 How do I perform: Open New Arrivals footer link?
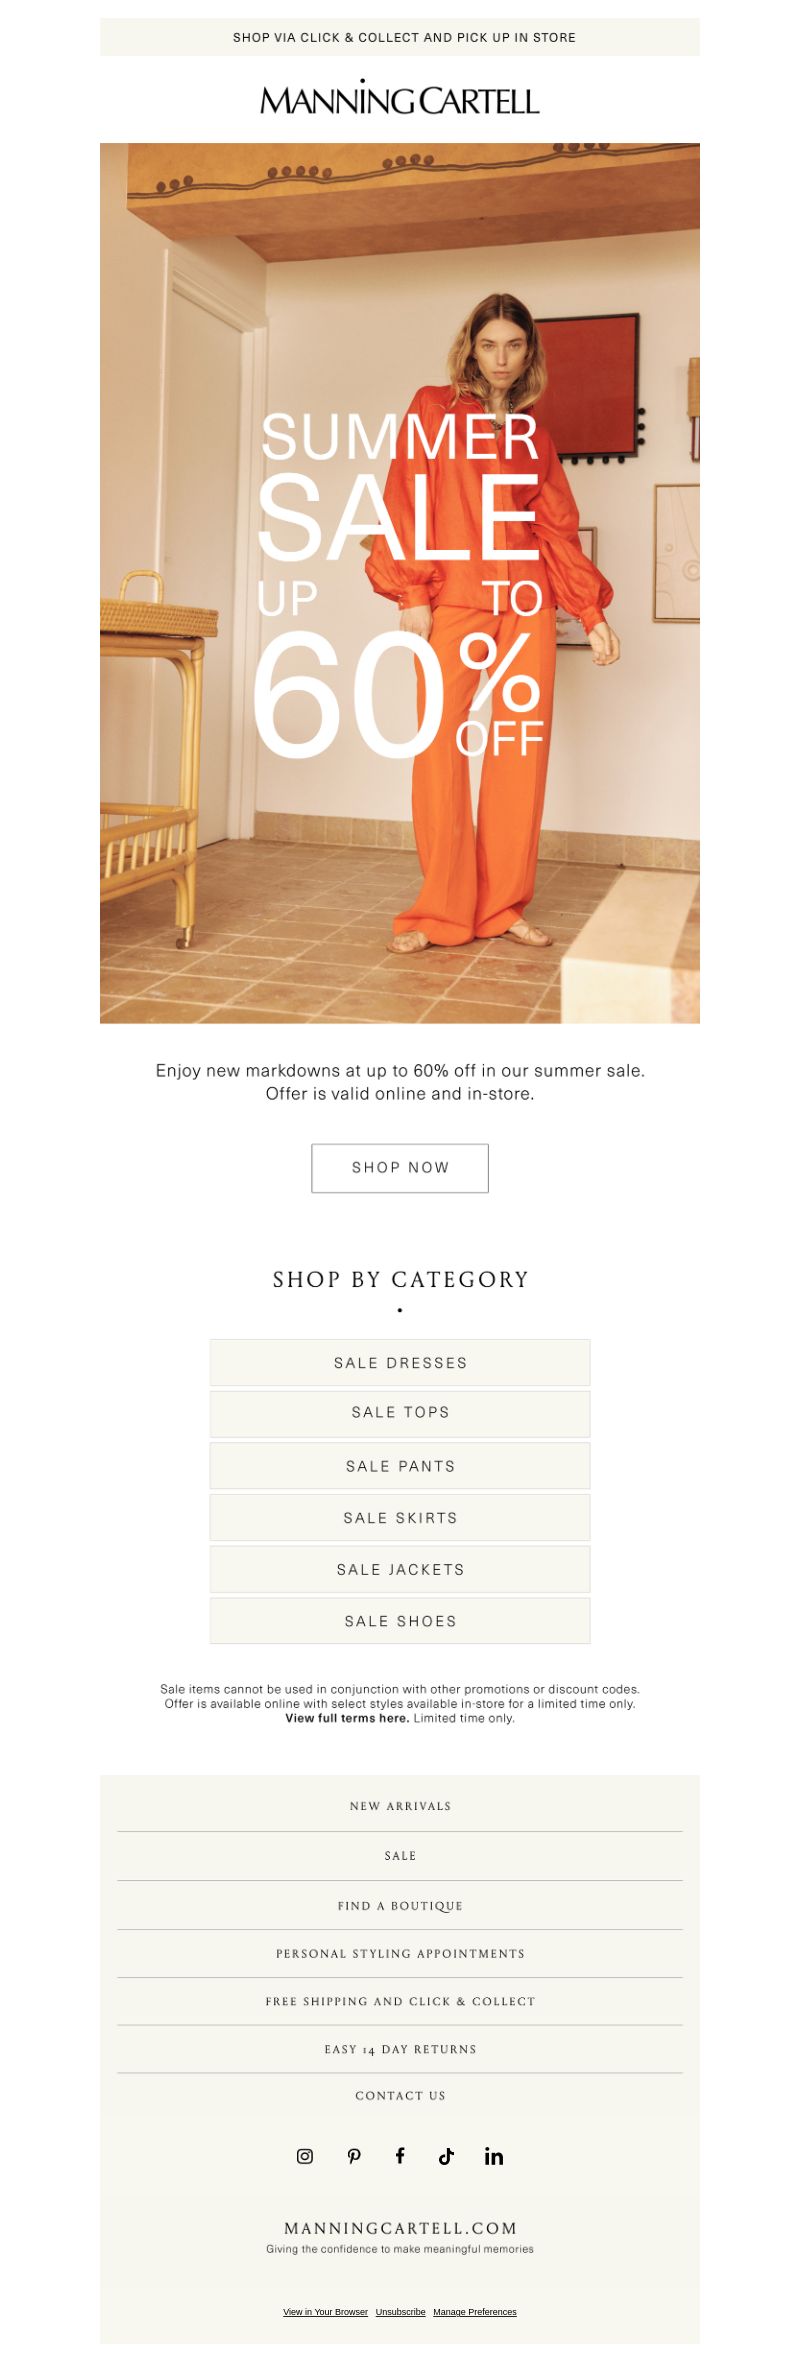pos(400,1806)
